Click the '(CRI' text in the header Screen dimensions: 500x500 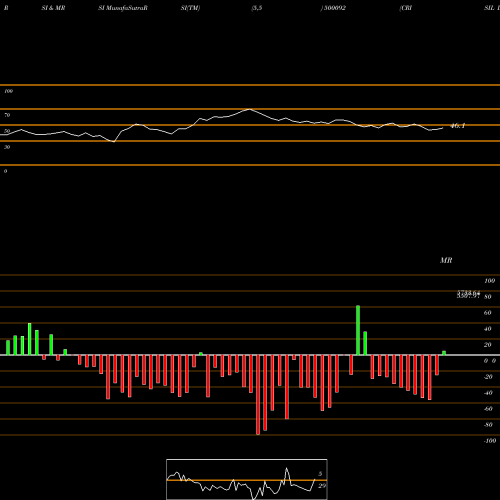(406, 8)
